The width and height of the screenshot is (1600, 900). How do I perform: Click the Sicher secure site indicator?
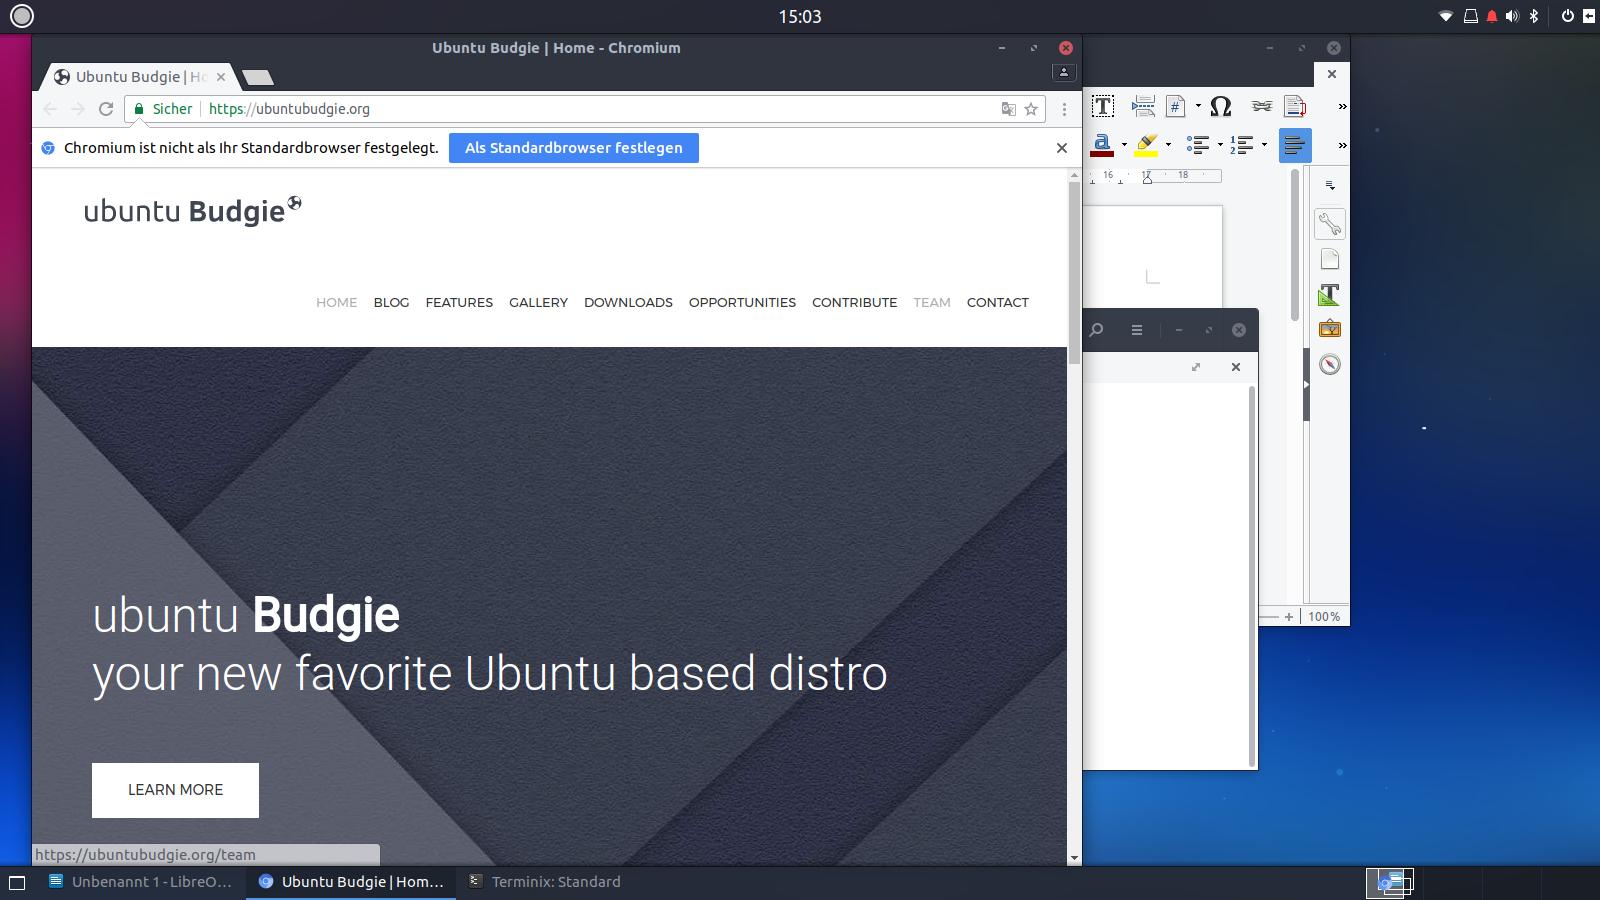point(163,109)
